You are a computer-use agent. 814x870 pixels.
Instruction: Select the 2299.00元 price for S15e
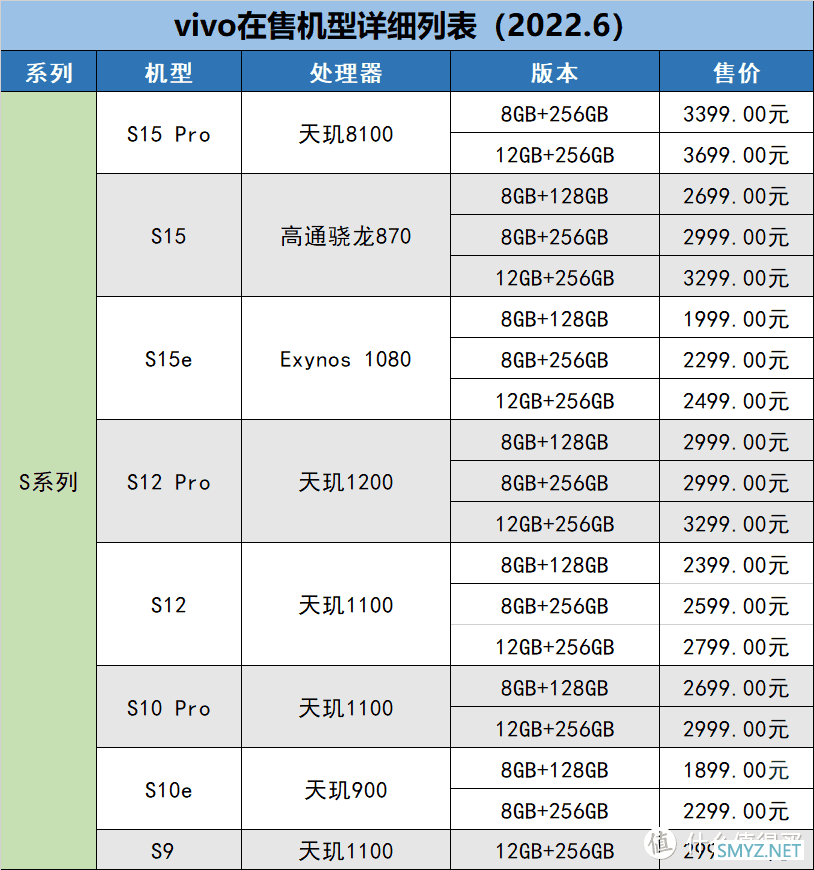[736, 359]
